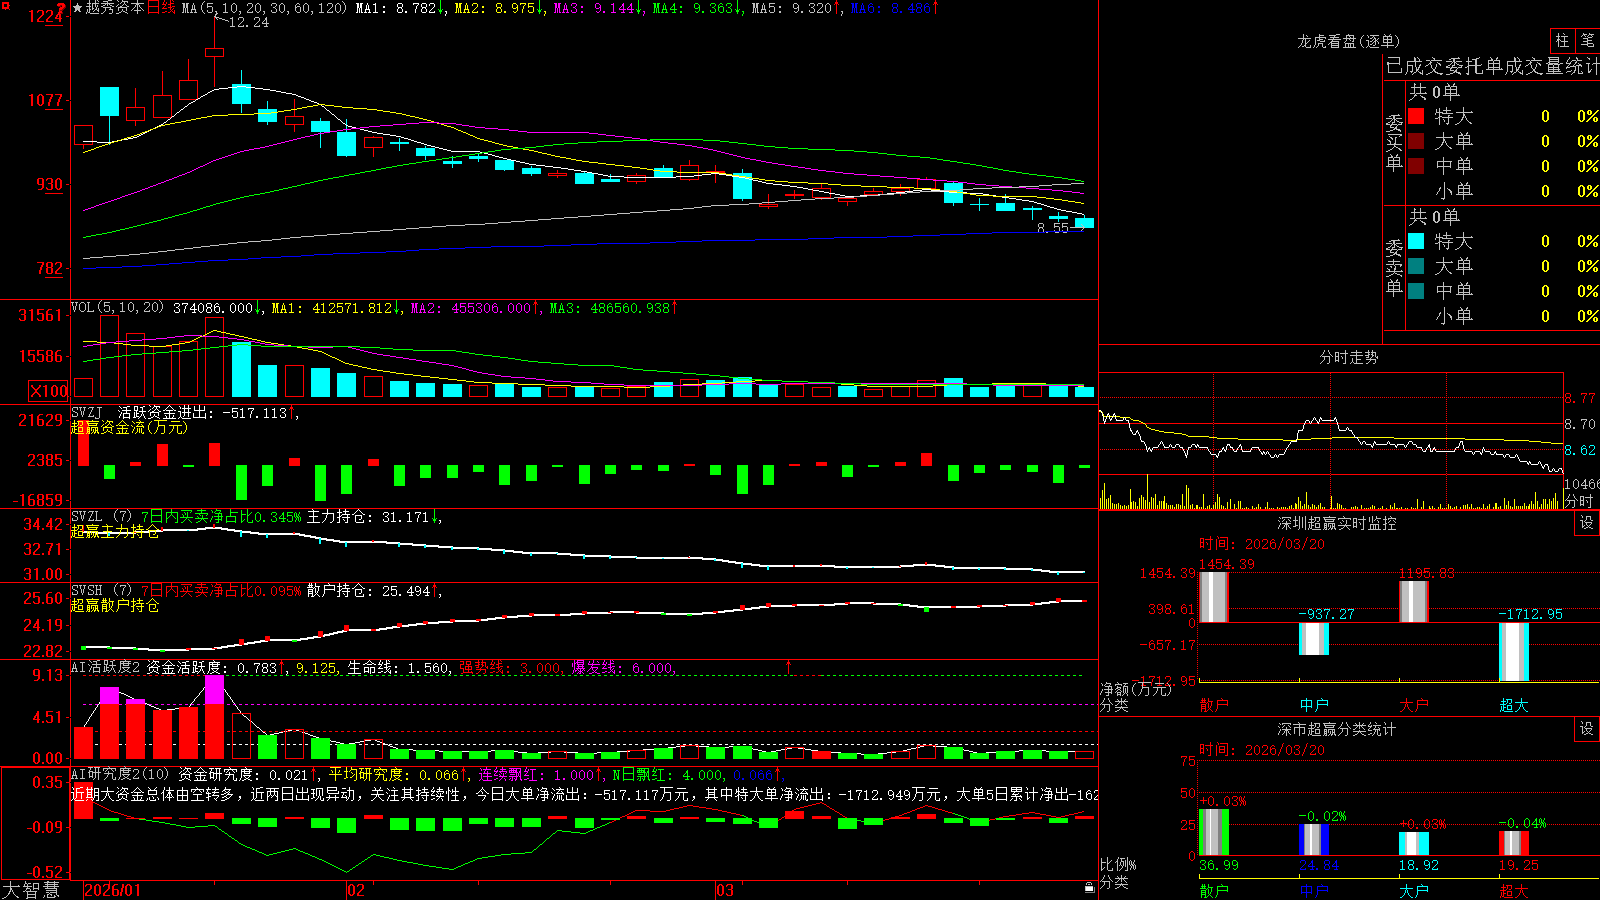Click the 越秀资本 stock name

tap(115, 8)
